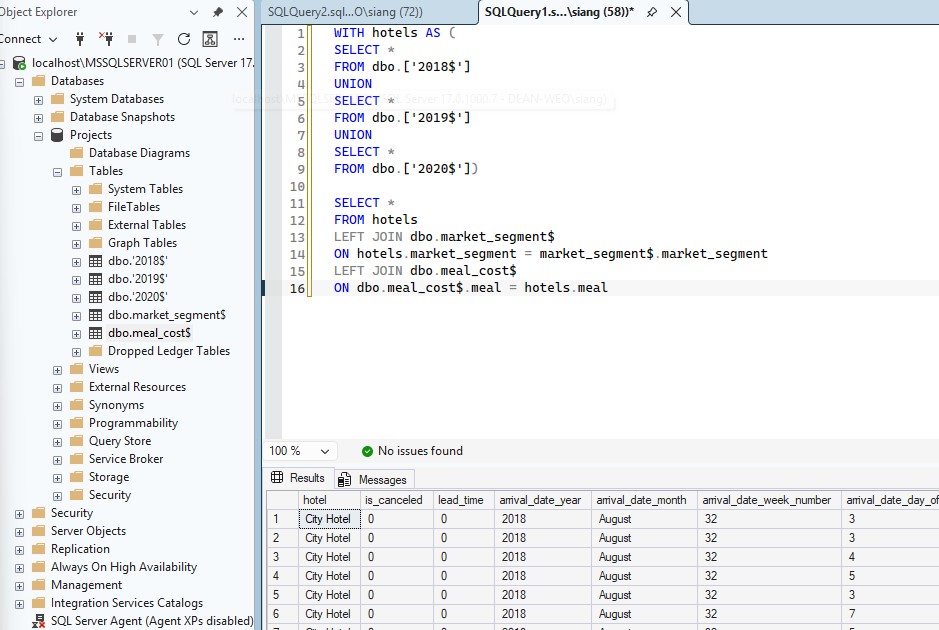Expand the Security folder under Projects
This screenshot has height=630, width=939.
click(x=57, y=496)
